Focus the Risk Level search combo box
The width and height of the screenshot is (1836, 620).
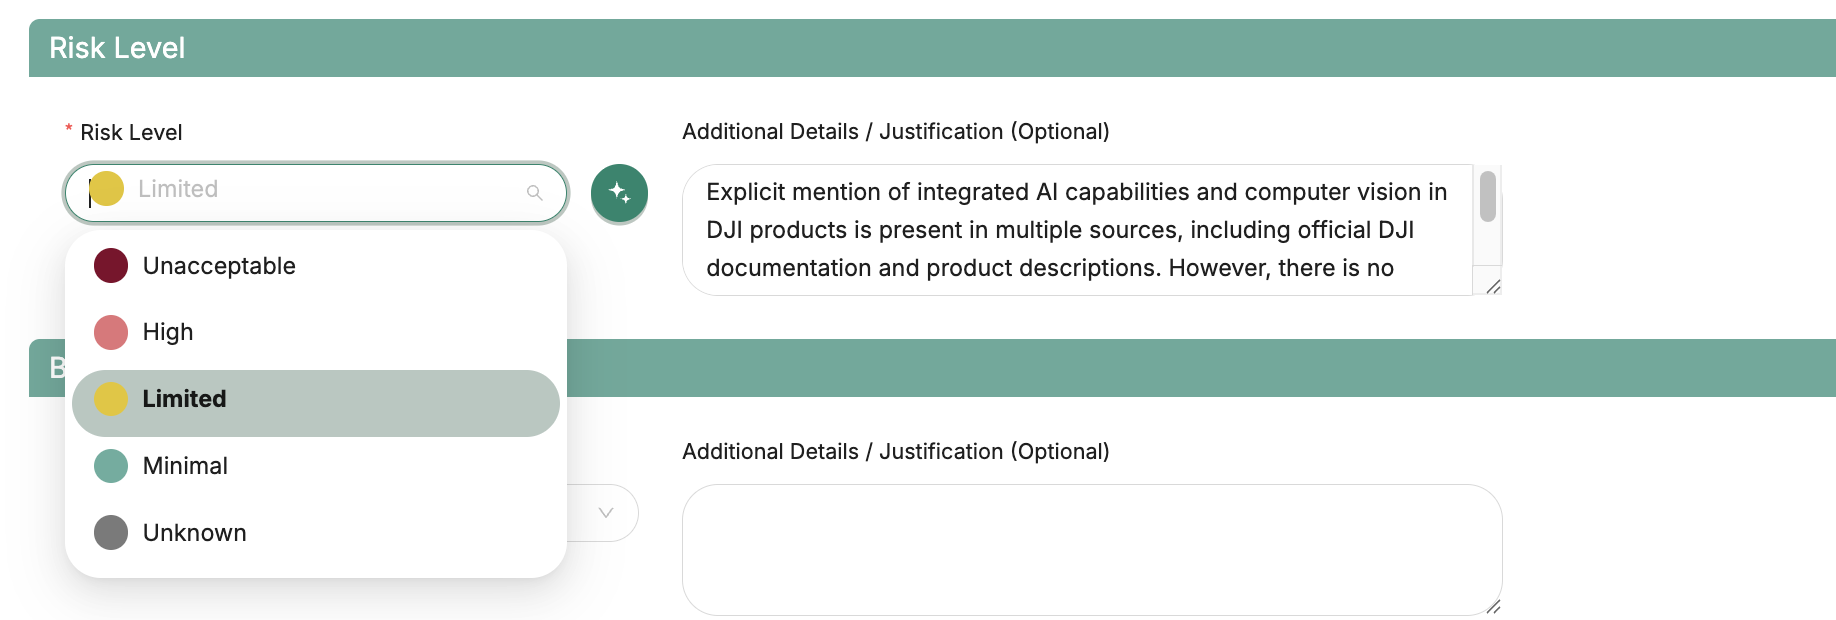pos(320,190)
